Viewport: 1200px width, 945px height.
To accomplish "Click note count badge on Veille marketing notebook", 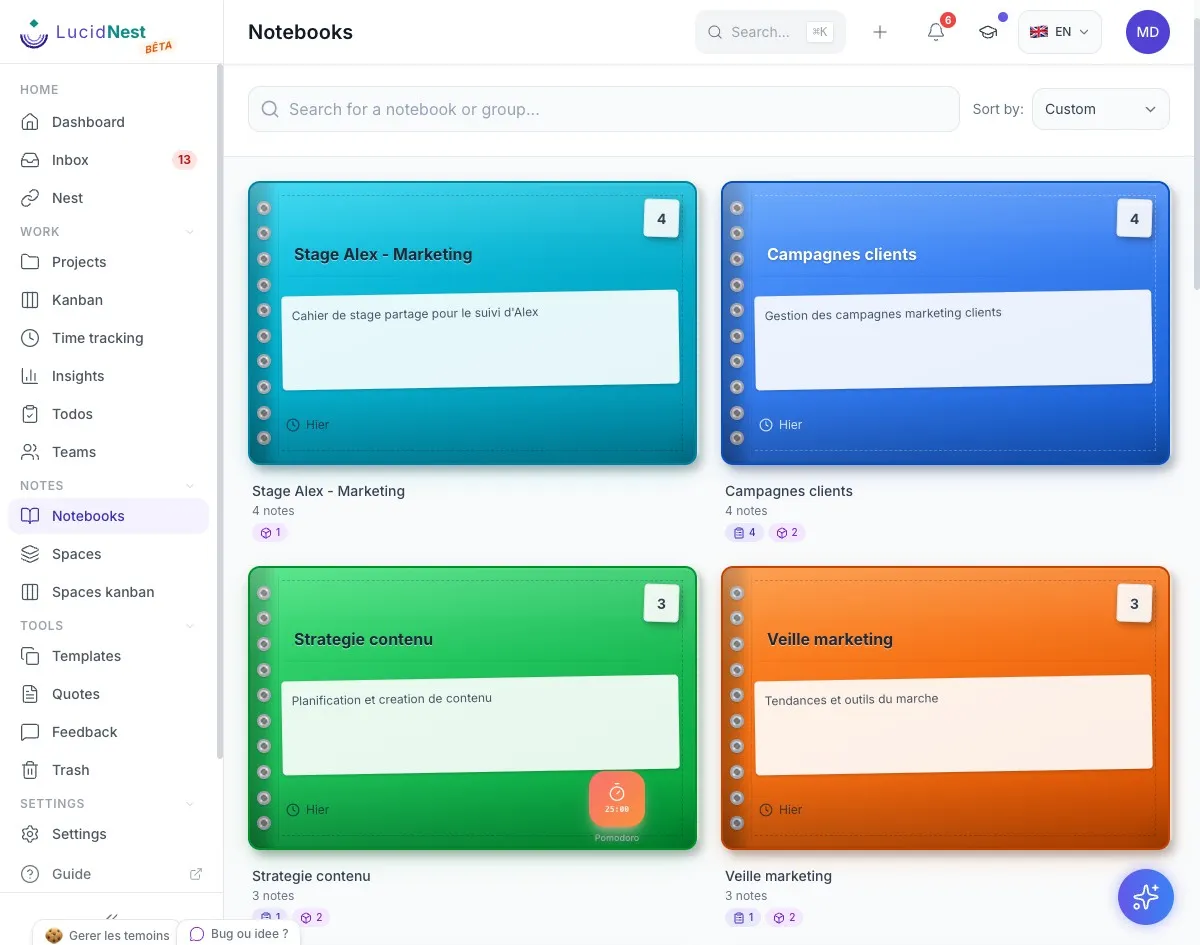I will pyautogui.click(x=1134, y=604).
